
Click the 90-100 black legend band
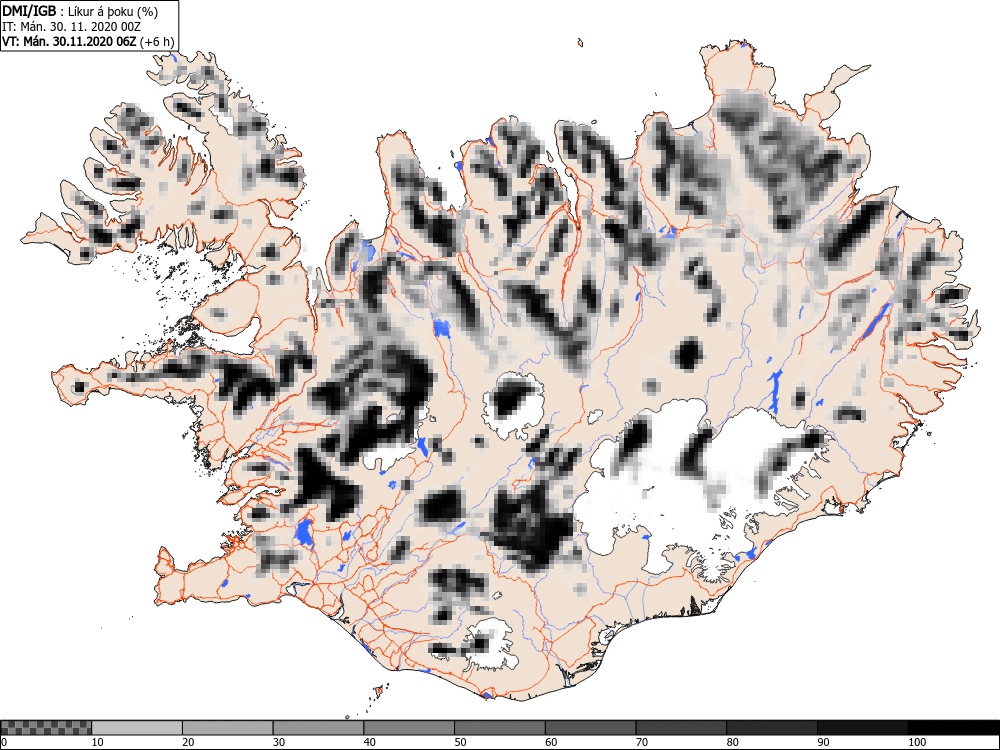[862, 728]
